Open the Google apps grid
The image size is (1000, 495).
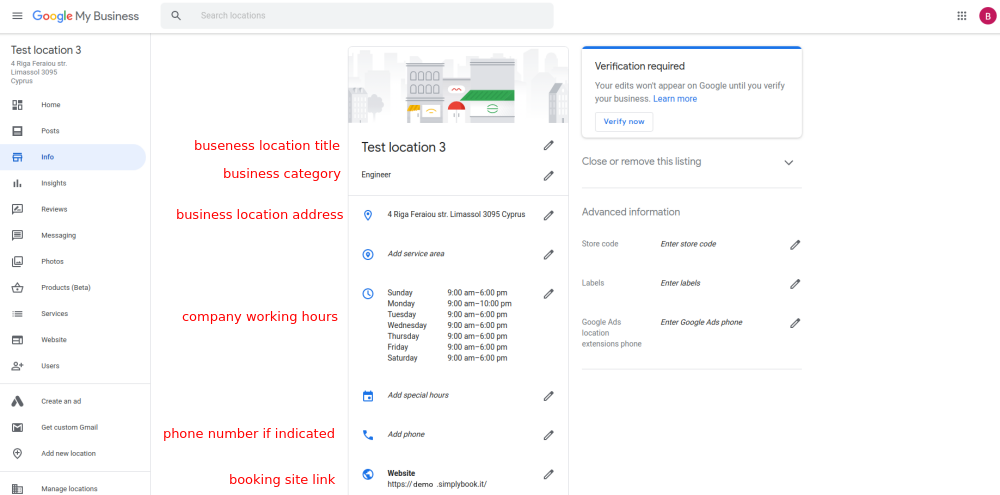(962, 16)
